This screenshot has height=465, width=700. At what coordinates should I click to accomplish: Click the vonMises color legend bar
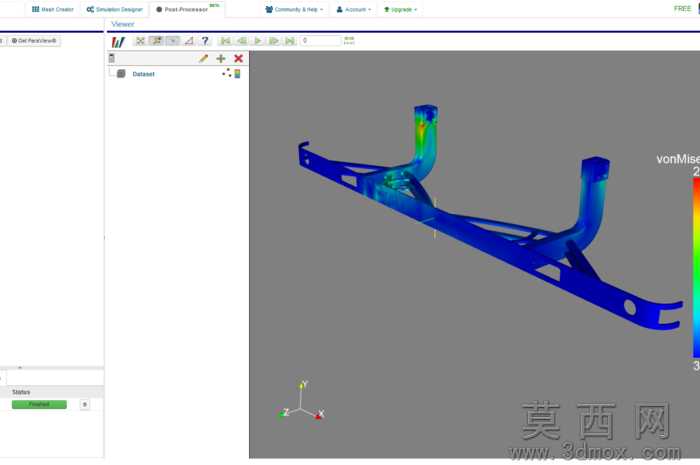[696, 268]
